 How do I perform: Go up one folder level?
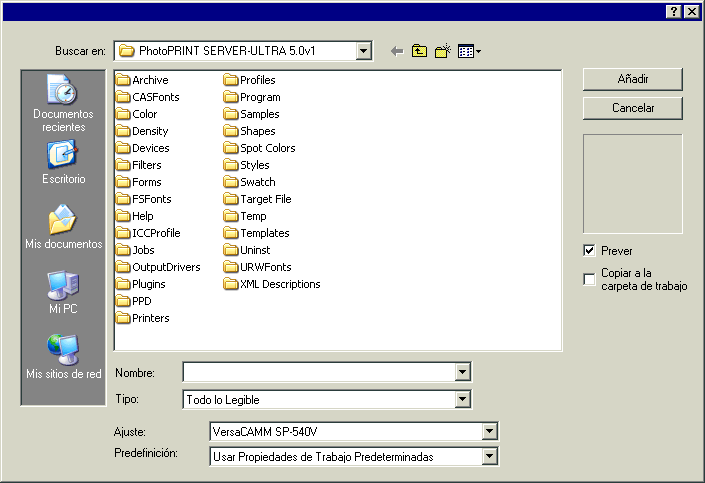[419, 51]
